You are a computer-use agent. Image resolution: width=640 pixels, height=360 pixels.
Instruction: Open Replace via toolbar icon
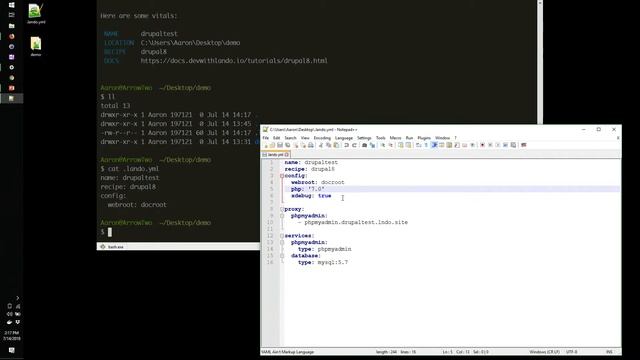click(x=373, y=145)
